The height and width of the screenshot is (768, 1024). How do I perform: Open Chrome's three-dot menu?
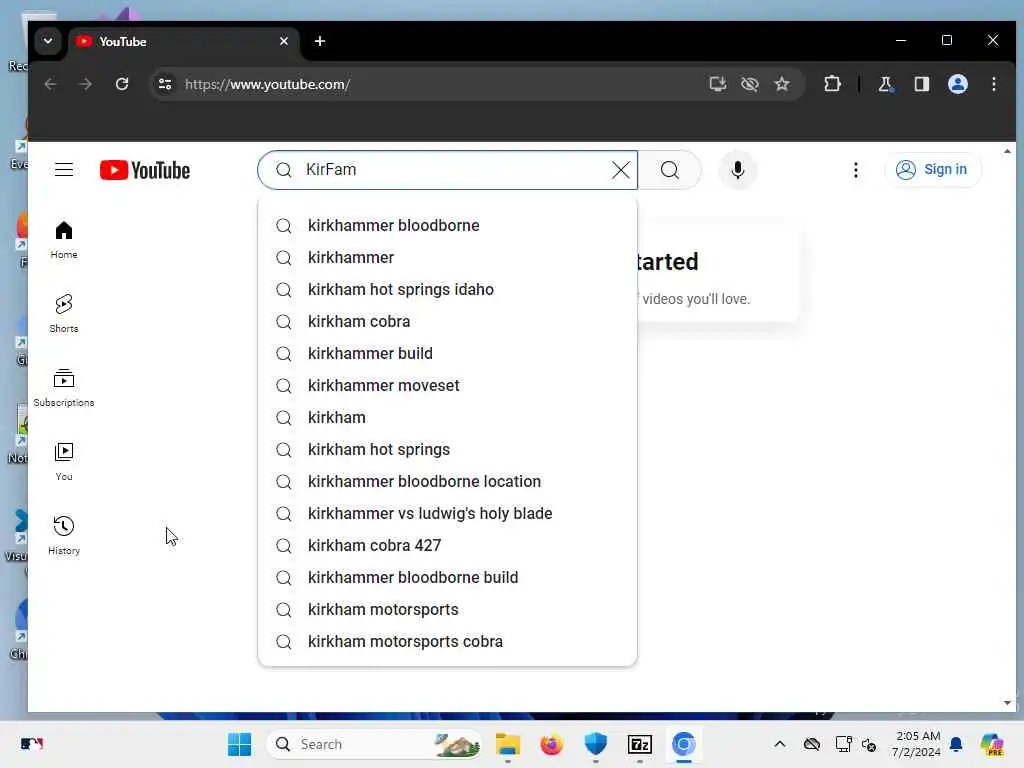pos(993,84)
